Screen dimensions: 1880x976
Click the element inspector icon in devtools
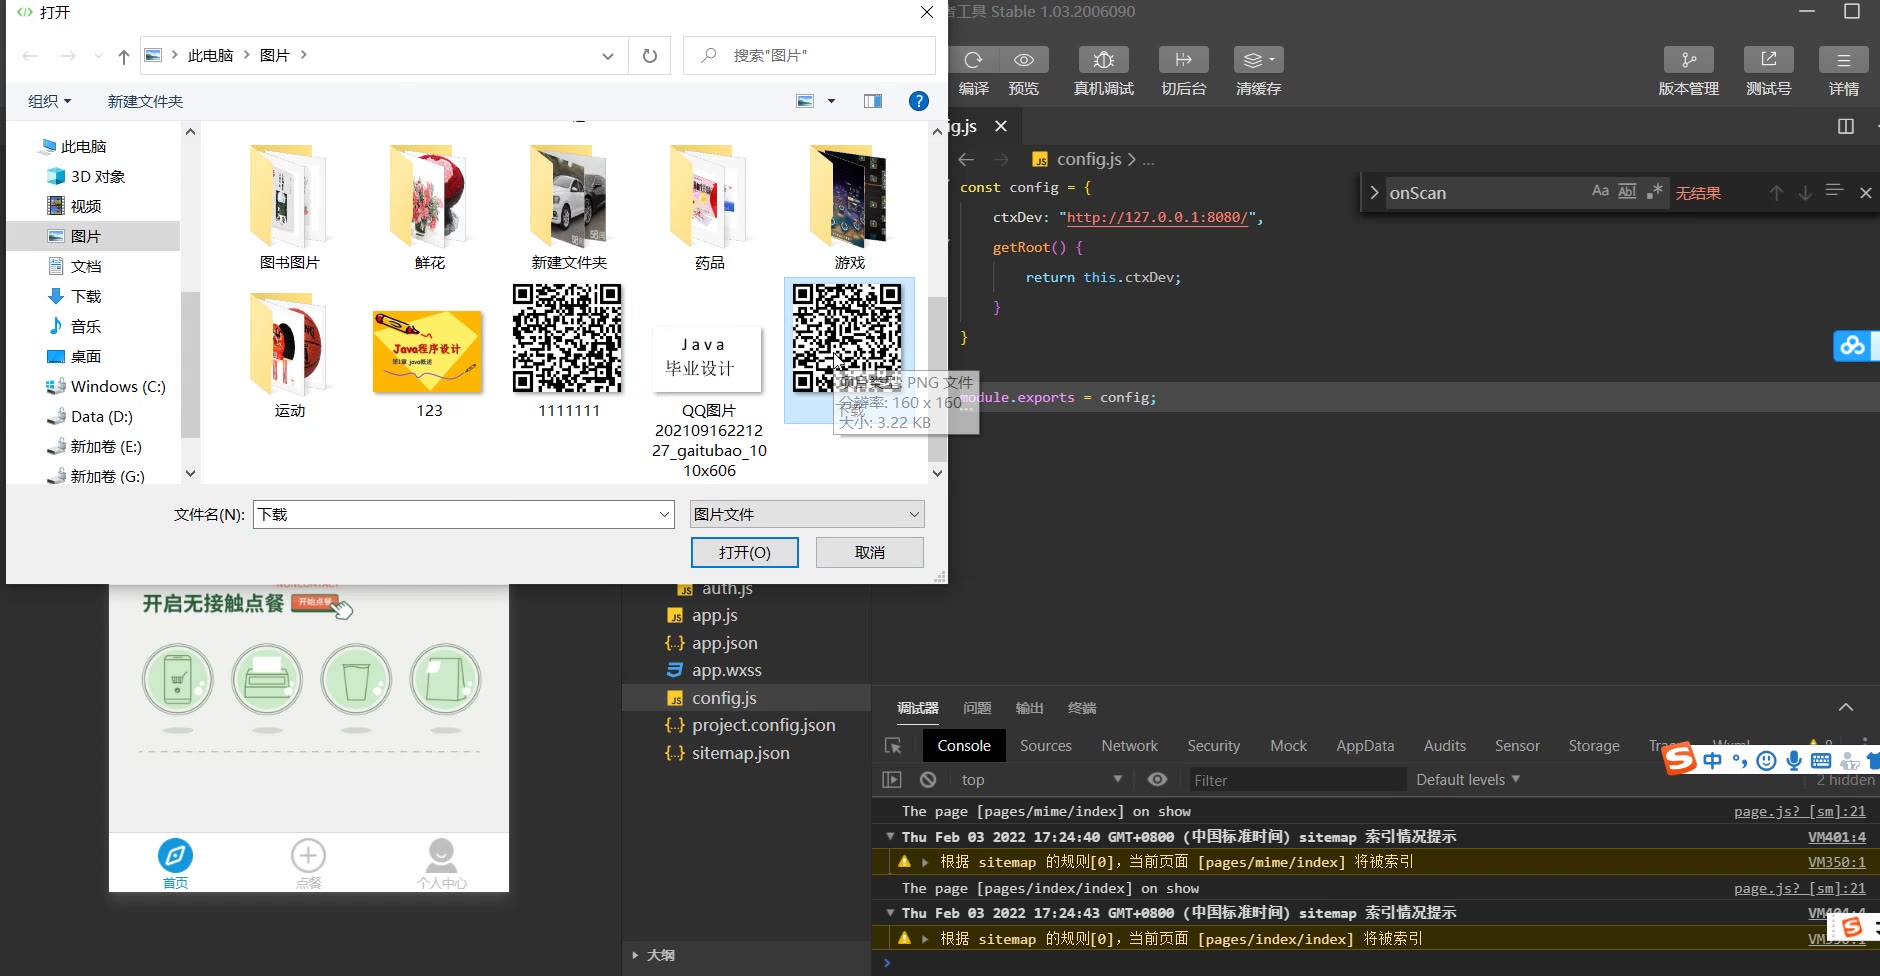893,746
